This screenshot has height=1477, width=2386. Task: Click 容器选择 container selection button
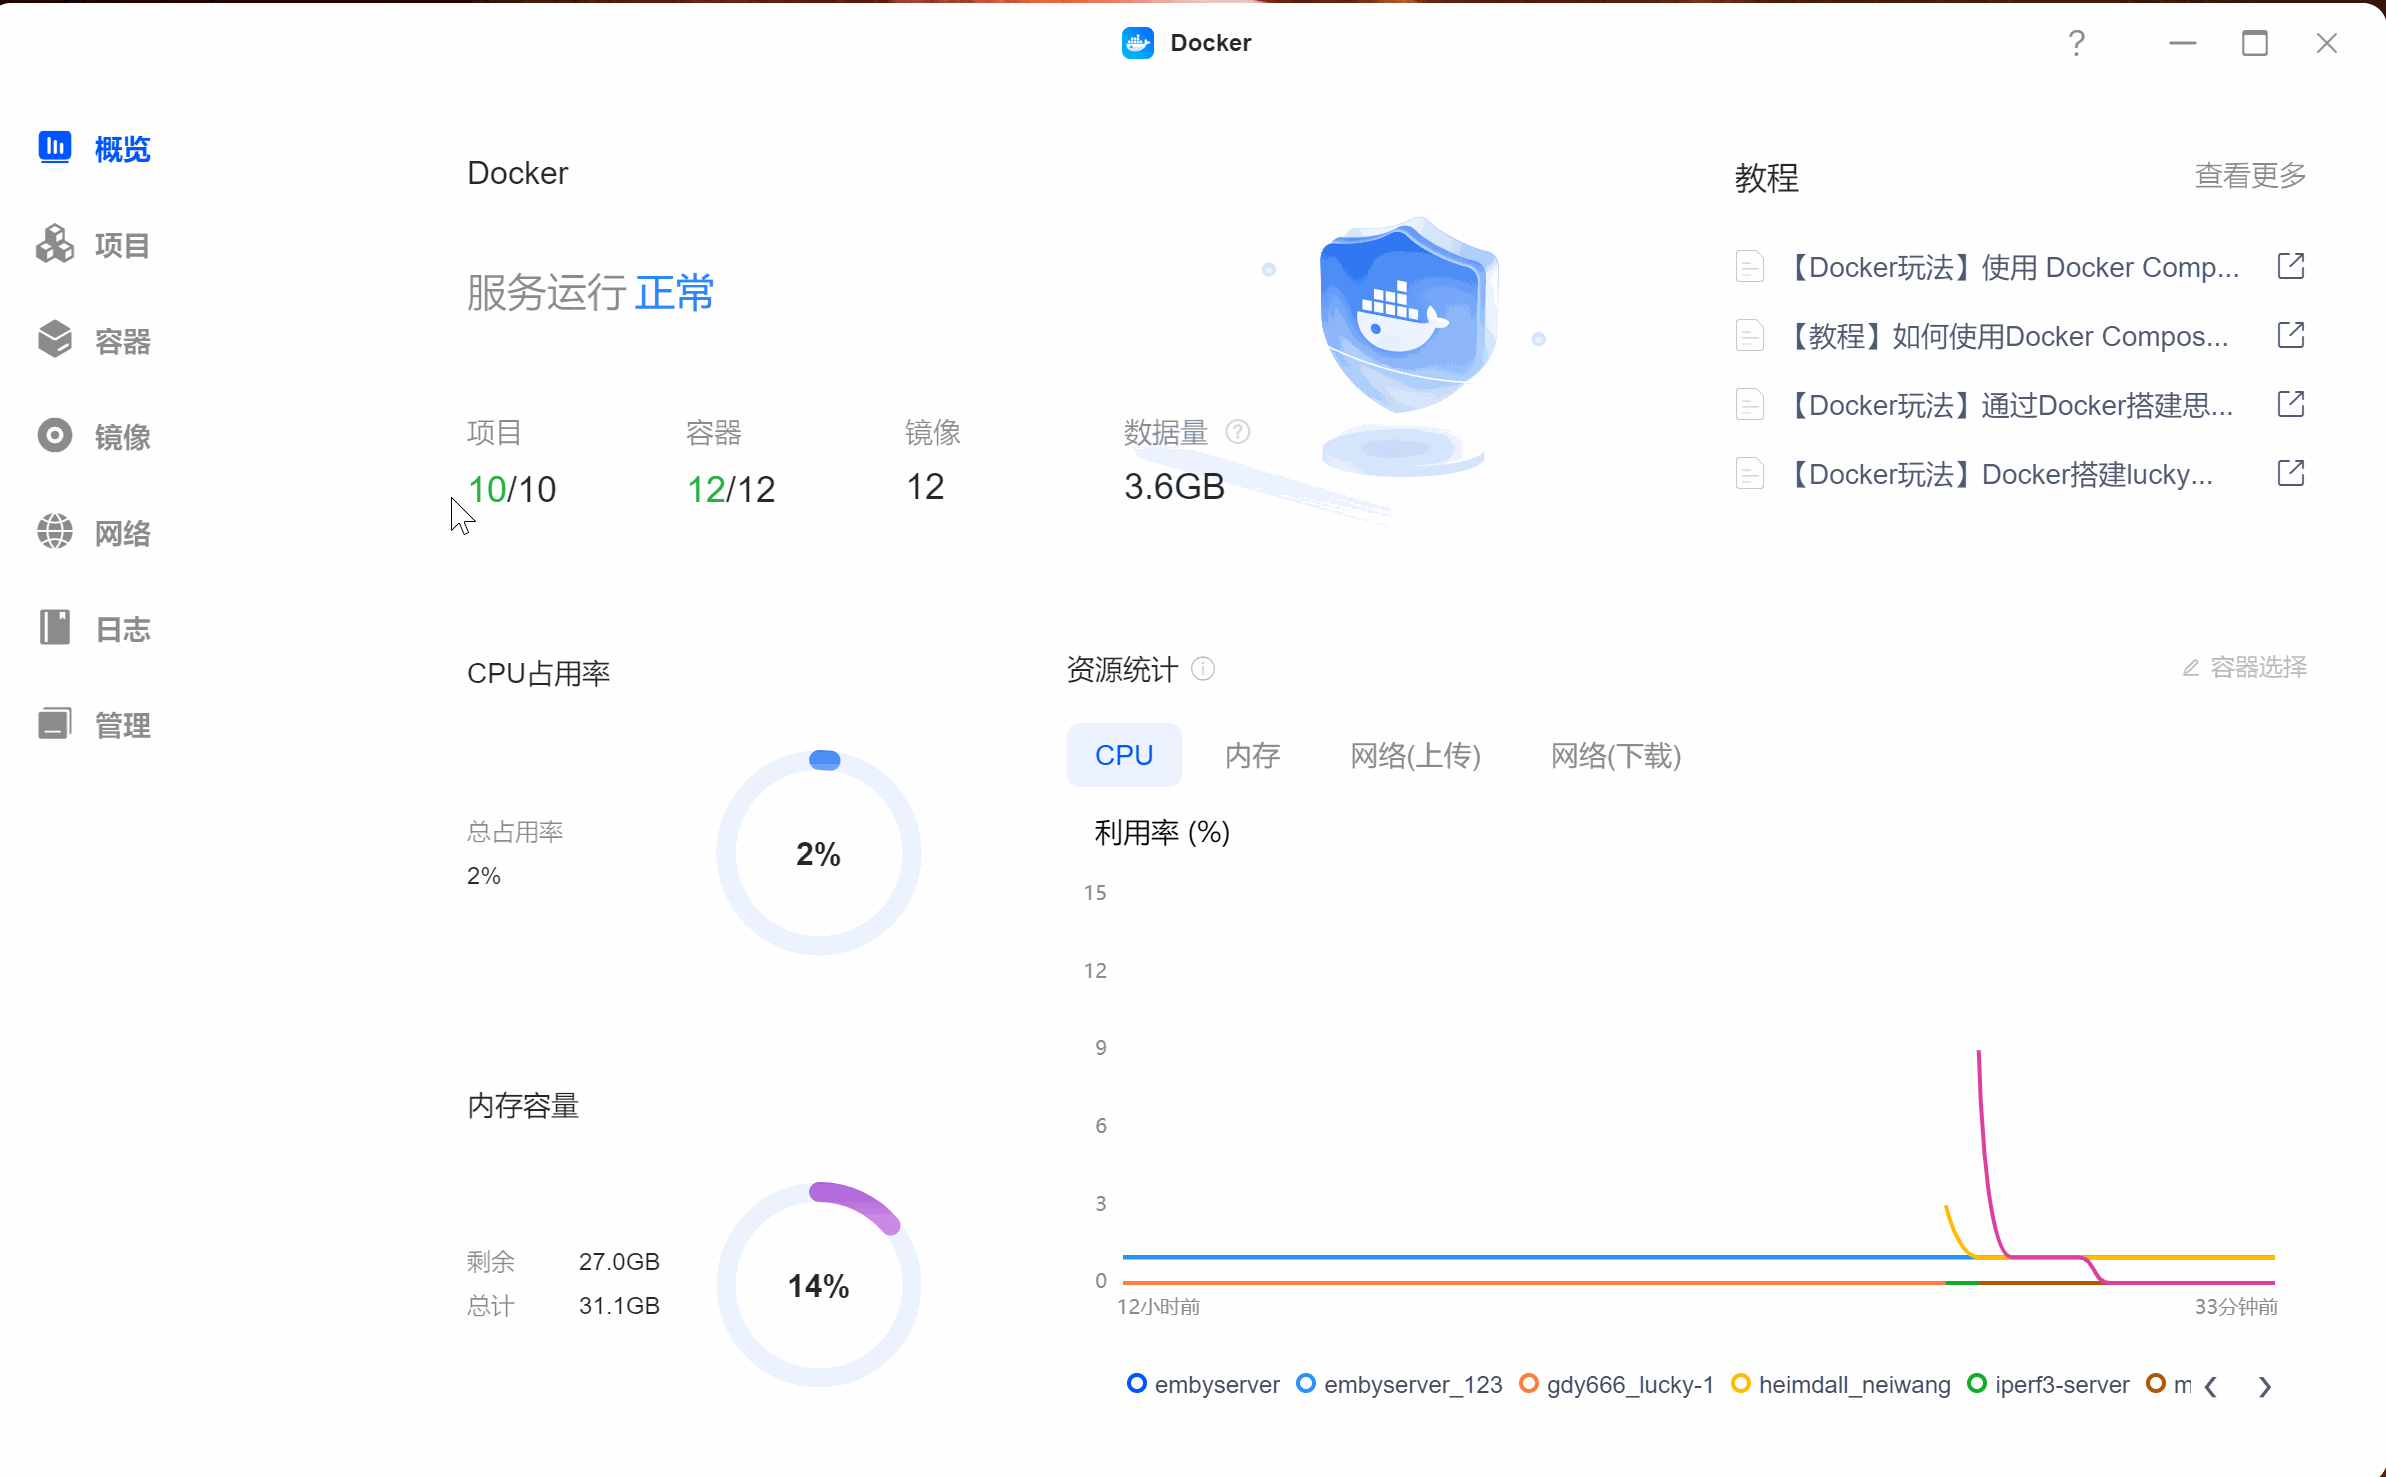[x=2244, y=667]
